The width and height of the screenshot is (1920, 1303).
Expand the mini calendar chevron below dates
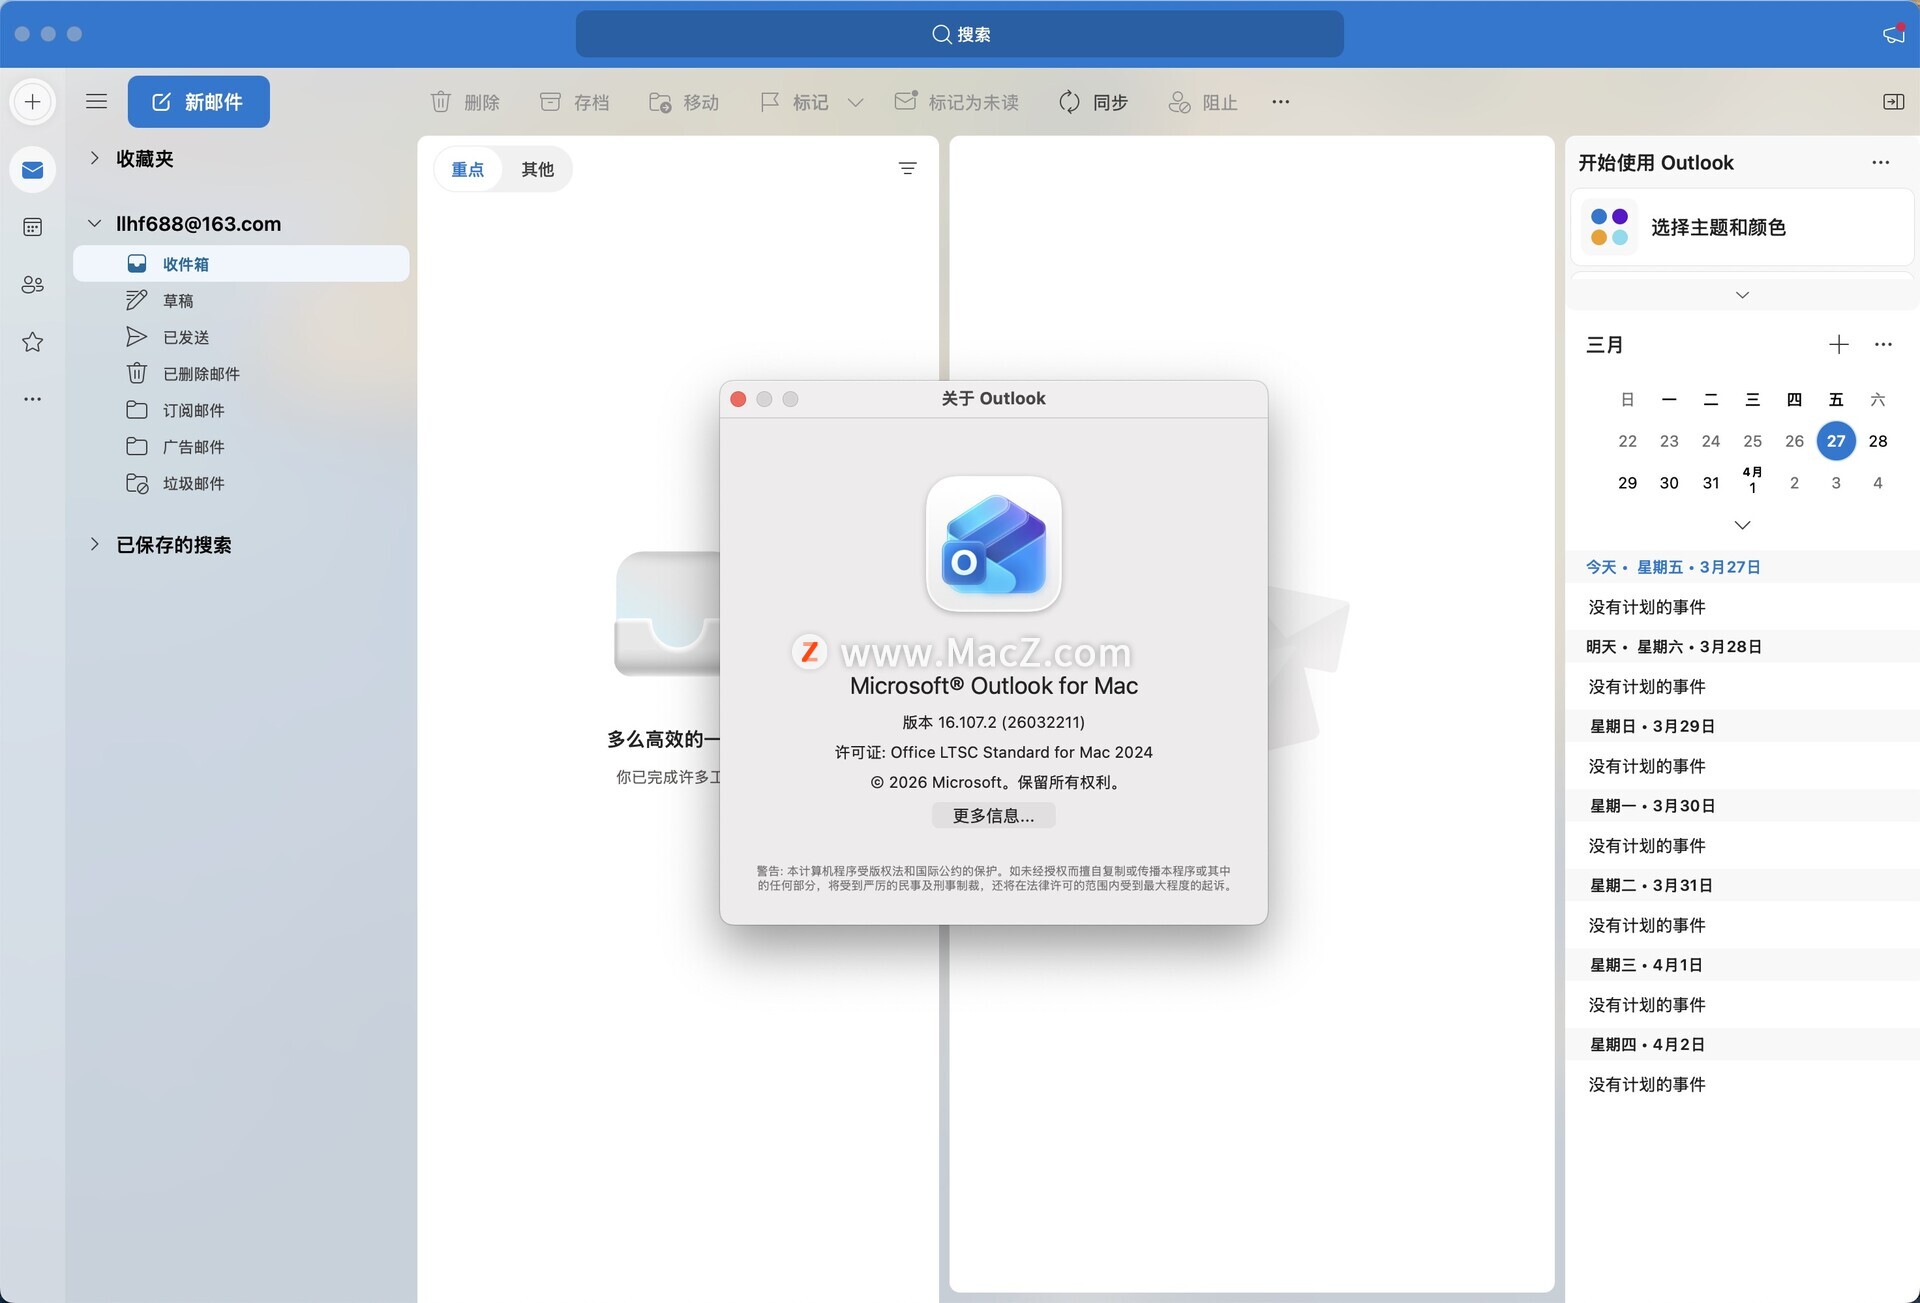(1742, 525)
